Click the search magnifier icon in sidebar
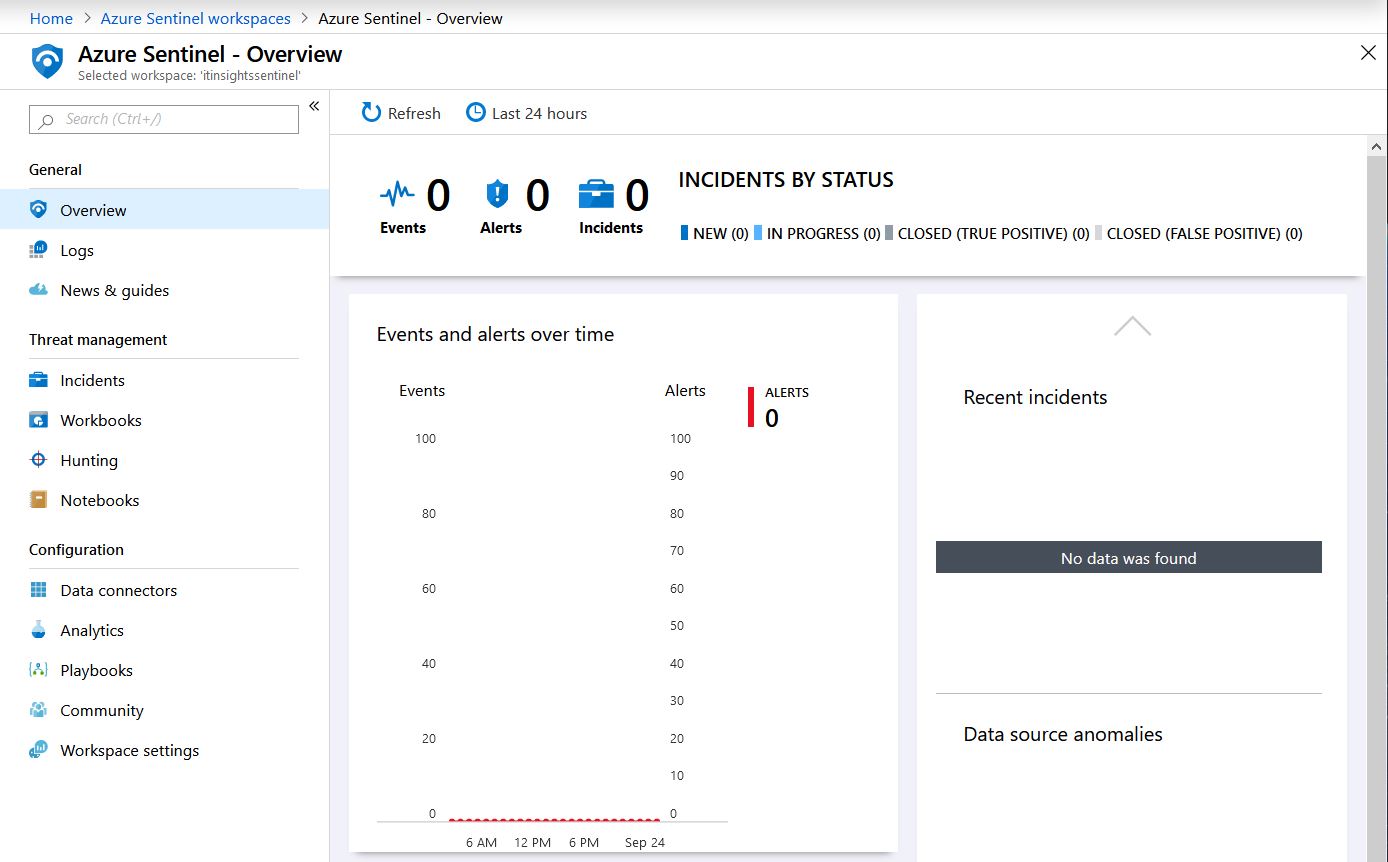 45,120
